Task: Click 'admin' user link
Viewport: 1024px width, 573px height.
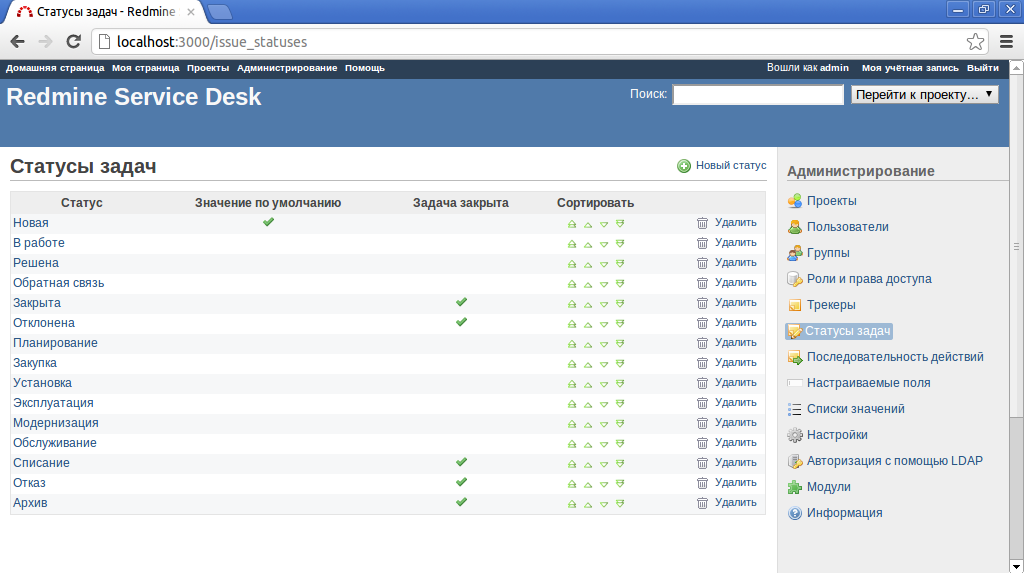Action: [834, 68]
